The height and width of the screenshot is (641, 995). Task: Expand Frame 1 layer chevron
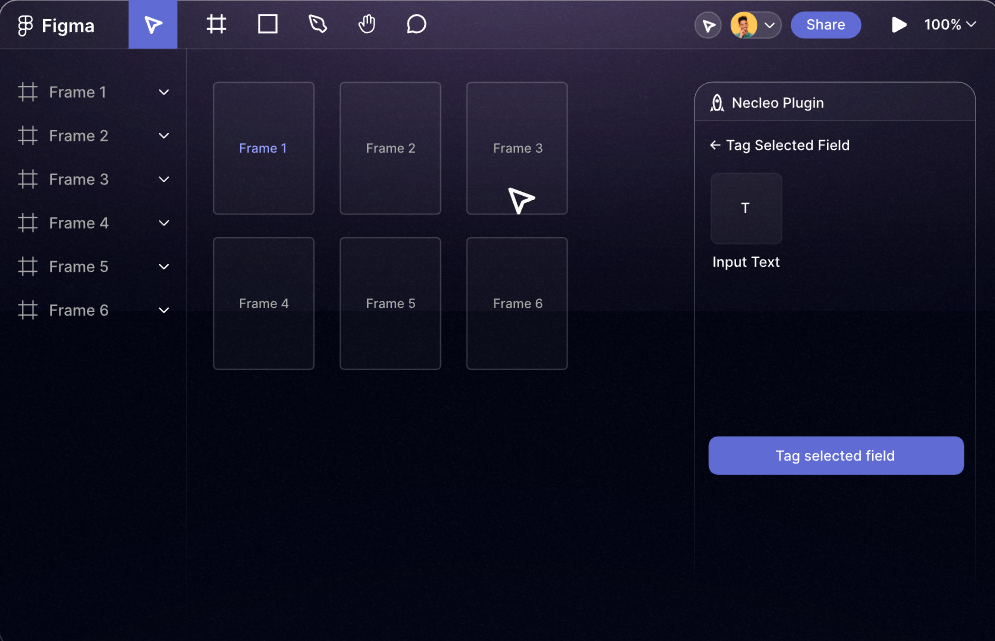[x=164, y=92]
